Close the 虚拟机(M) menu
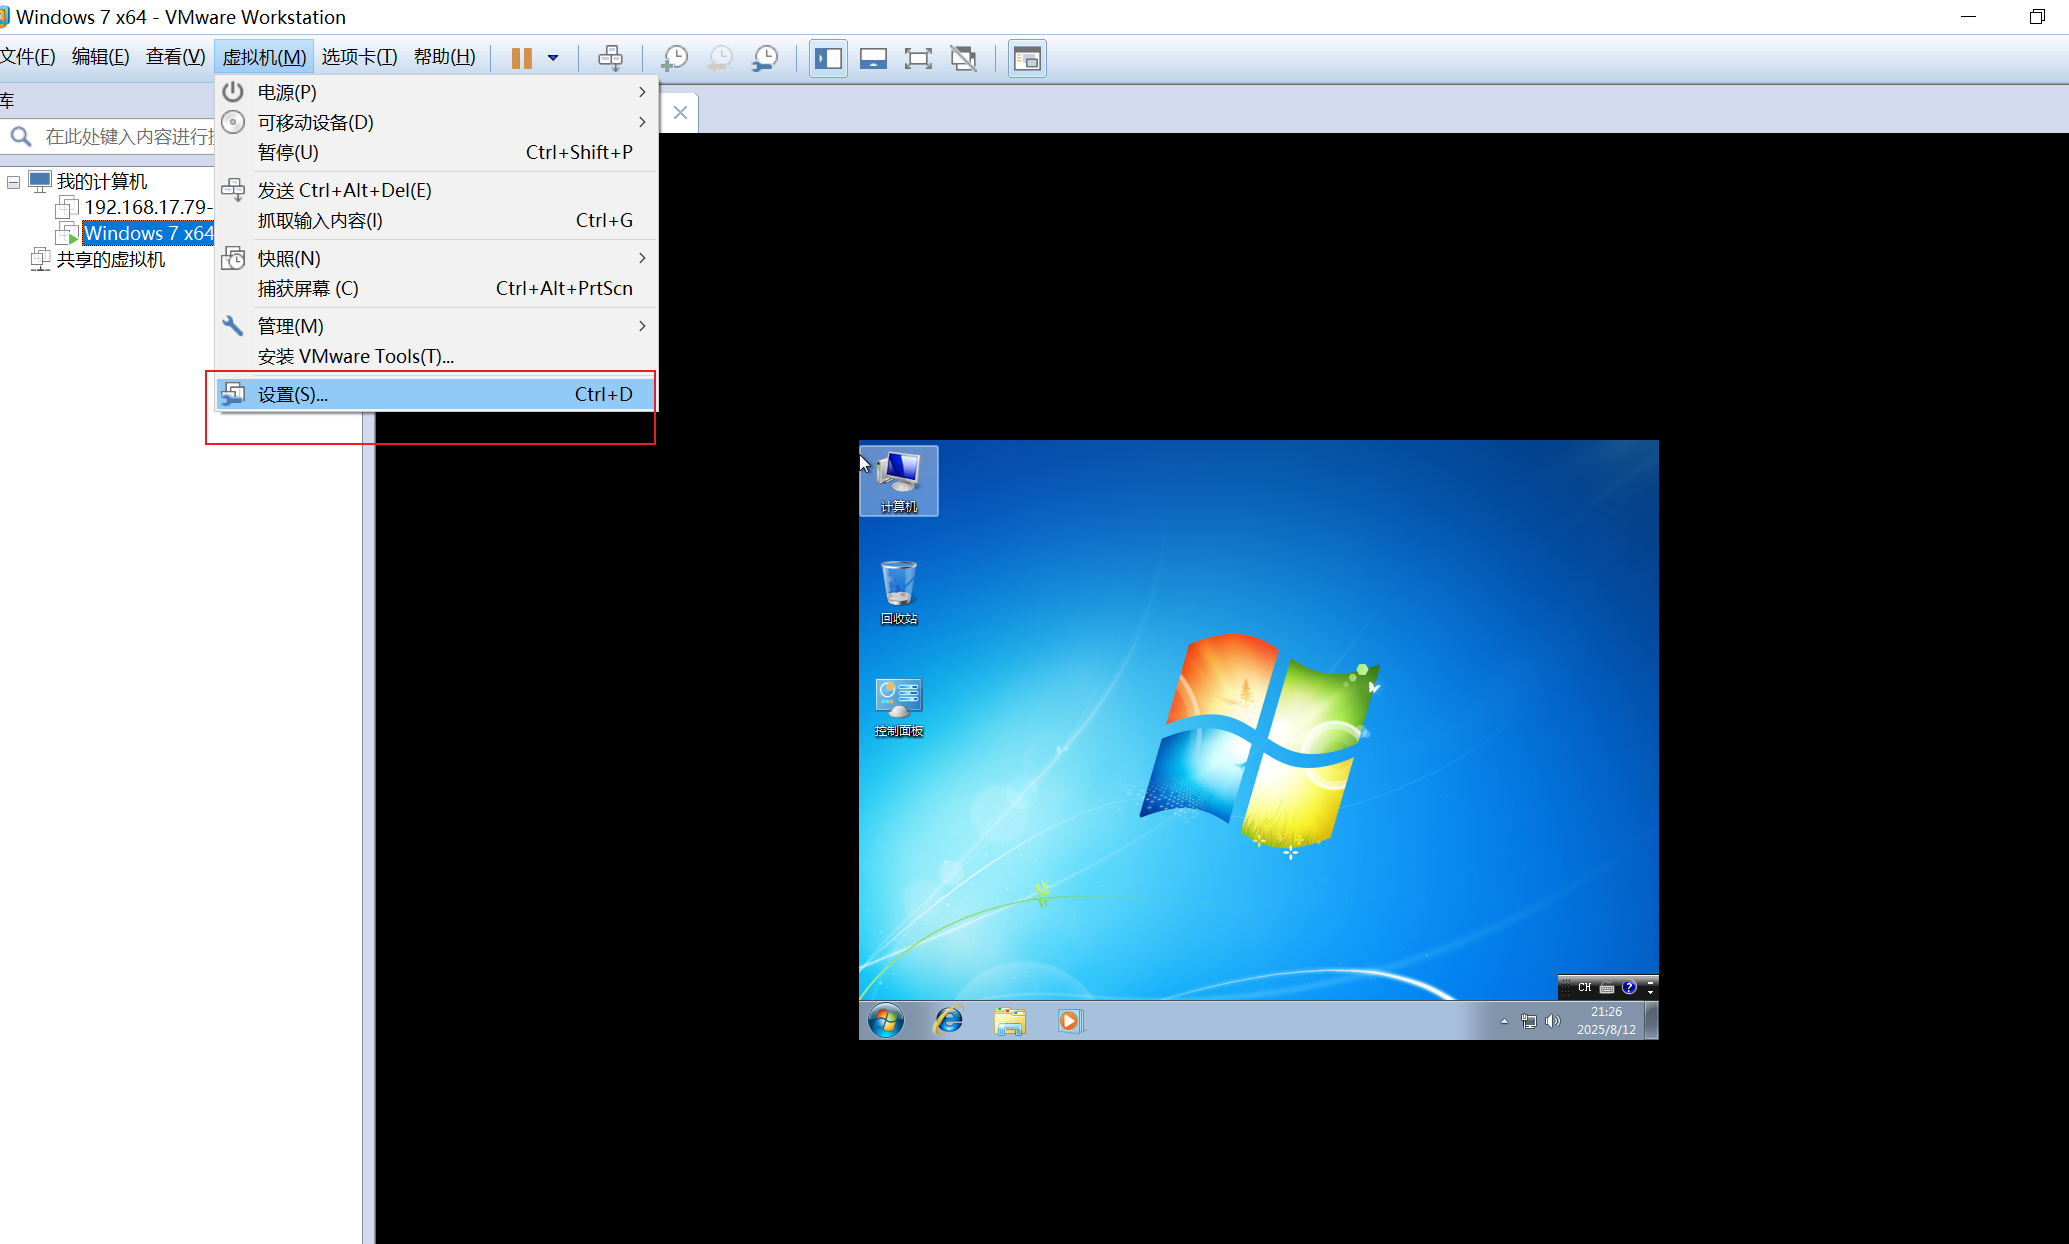This screenshot has width=2069, height=1244. (x=264, y=57)
